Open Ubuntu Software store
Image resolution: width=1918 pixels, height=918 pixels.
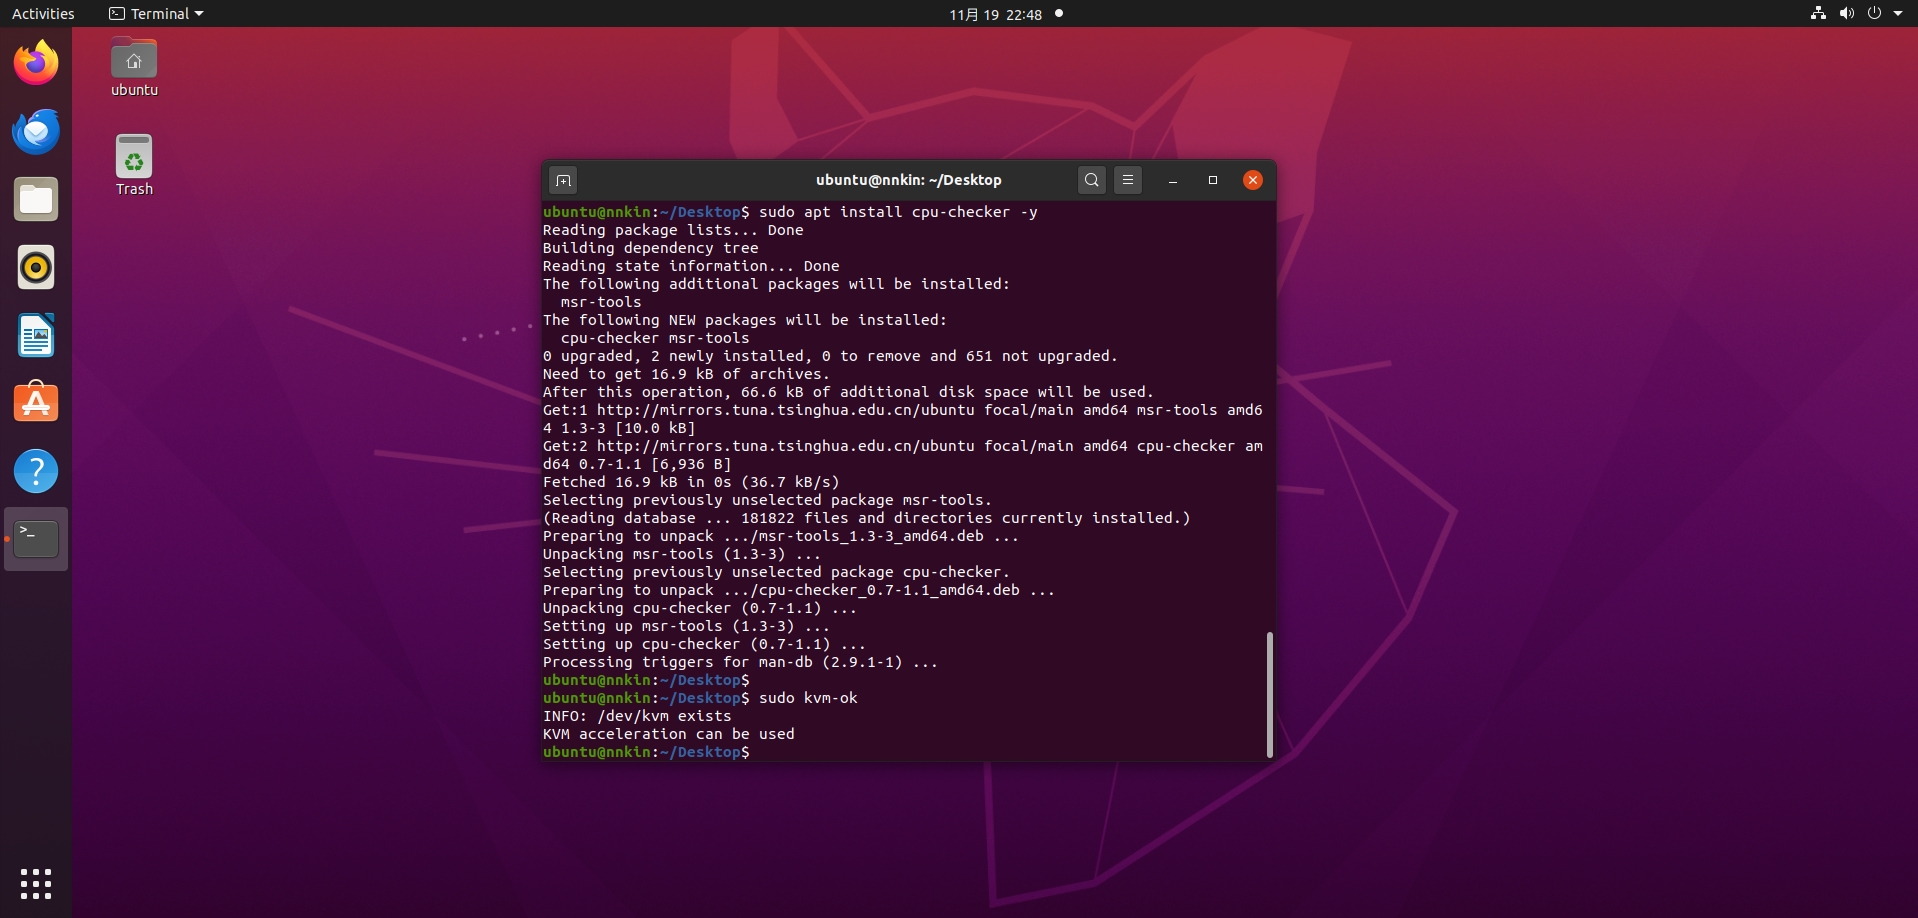(x=36, y=404)
